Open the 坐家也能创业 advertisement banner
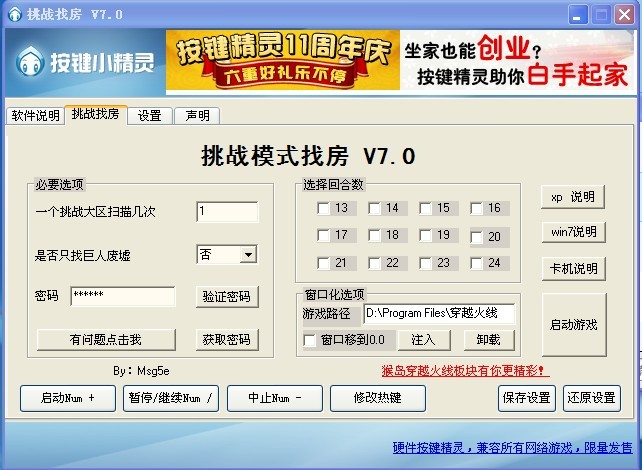 pyautogui.click(x=517, y=60)
